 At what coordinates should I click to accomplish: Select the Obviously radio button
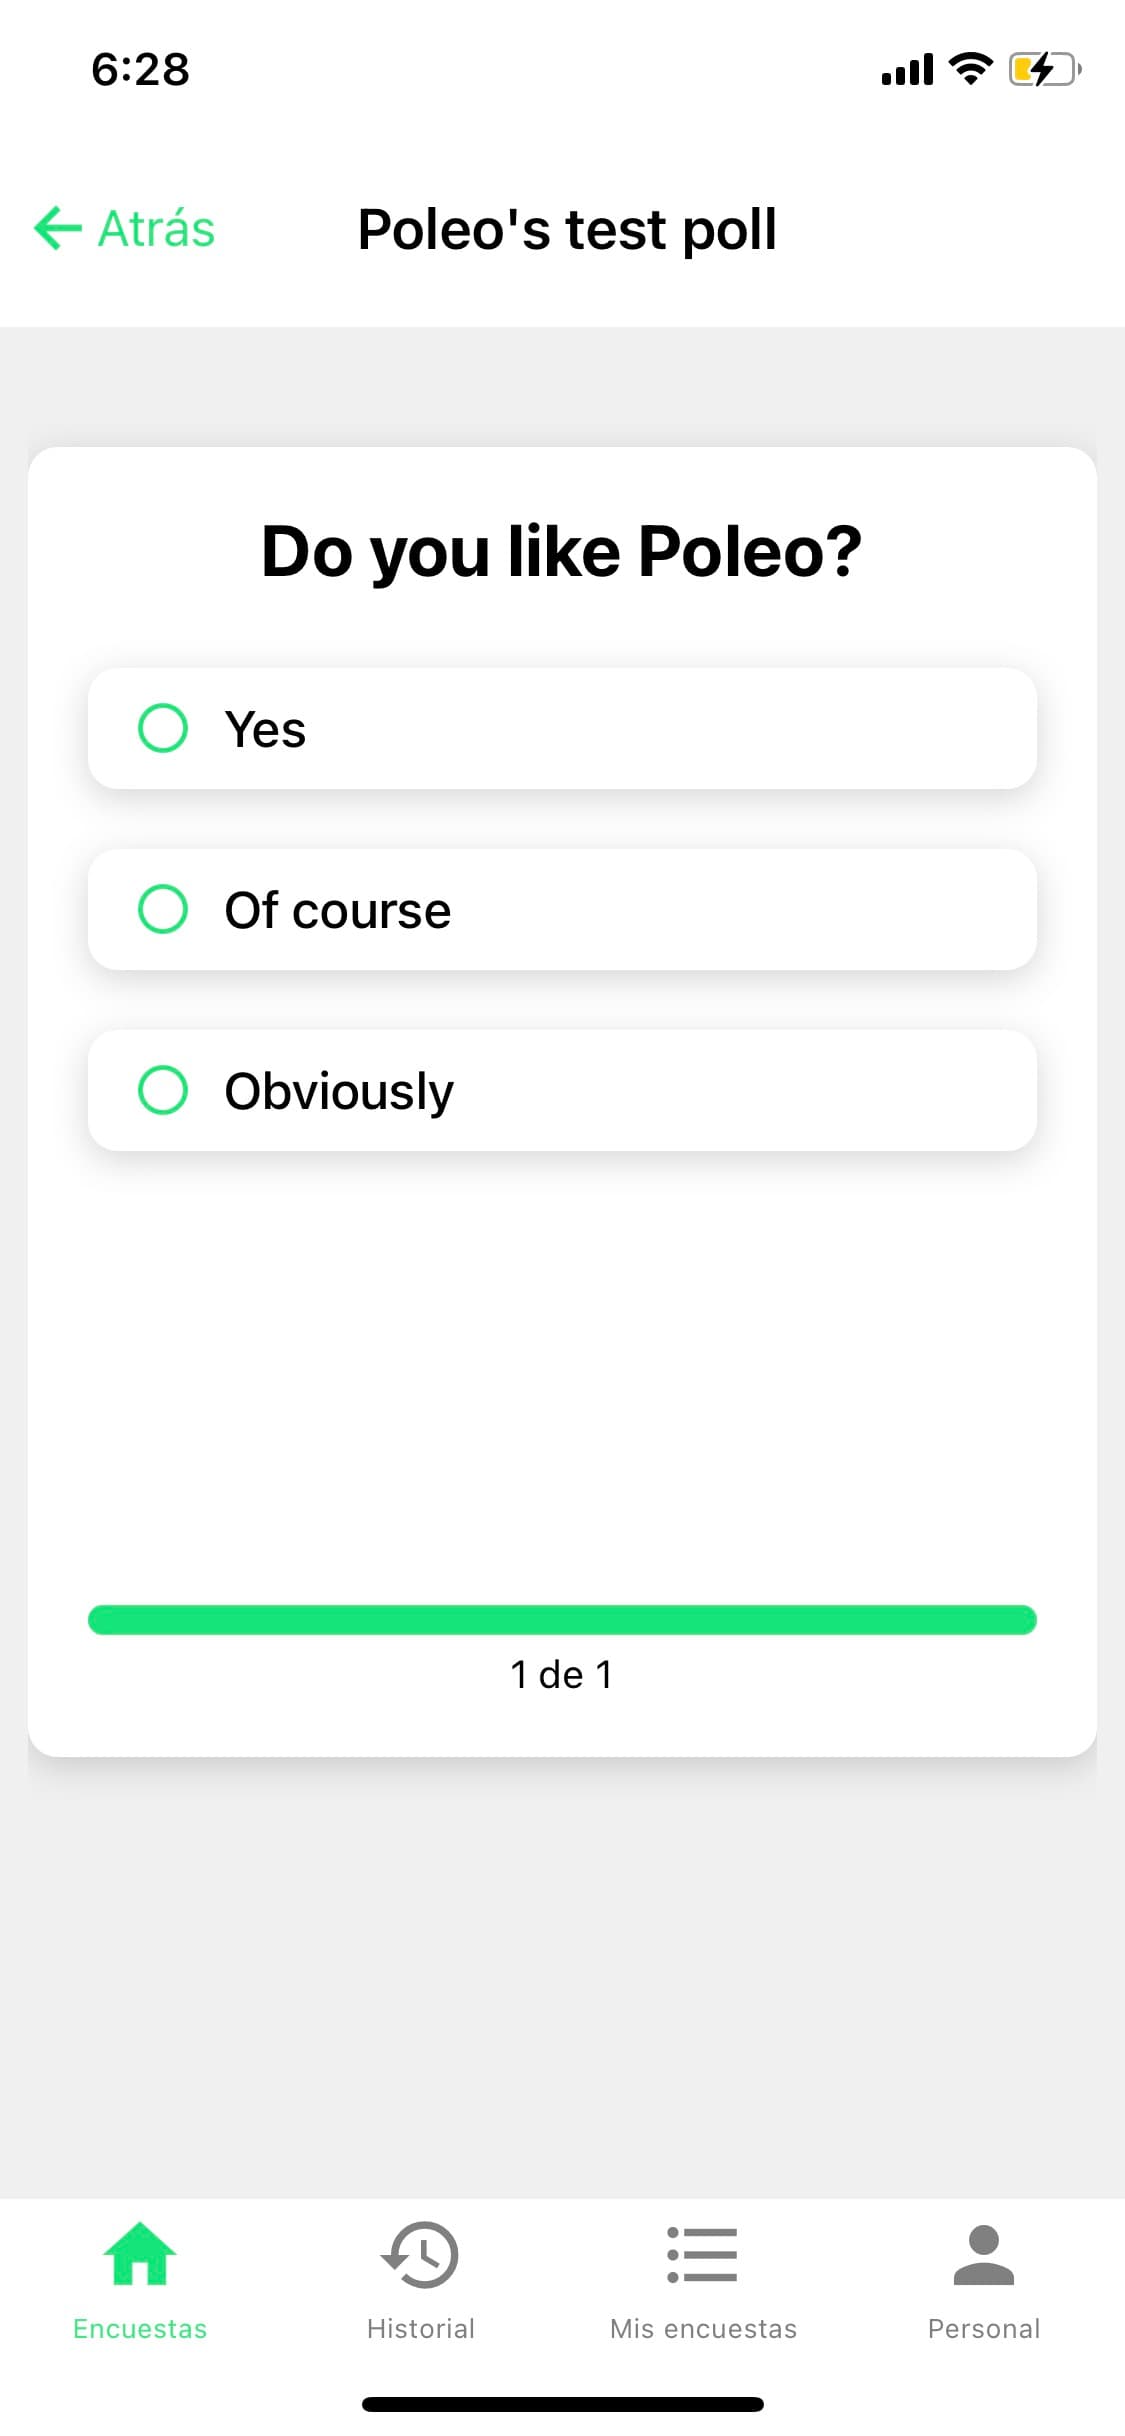pyautogui.click(x=163, y=1090)
